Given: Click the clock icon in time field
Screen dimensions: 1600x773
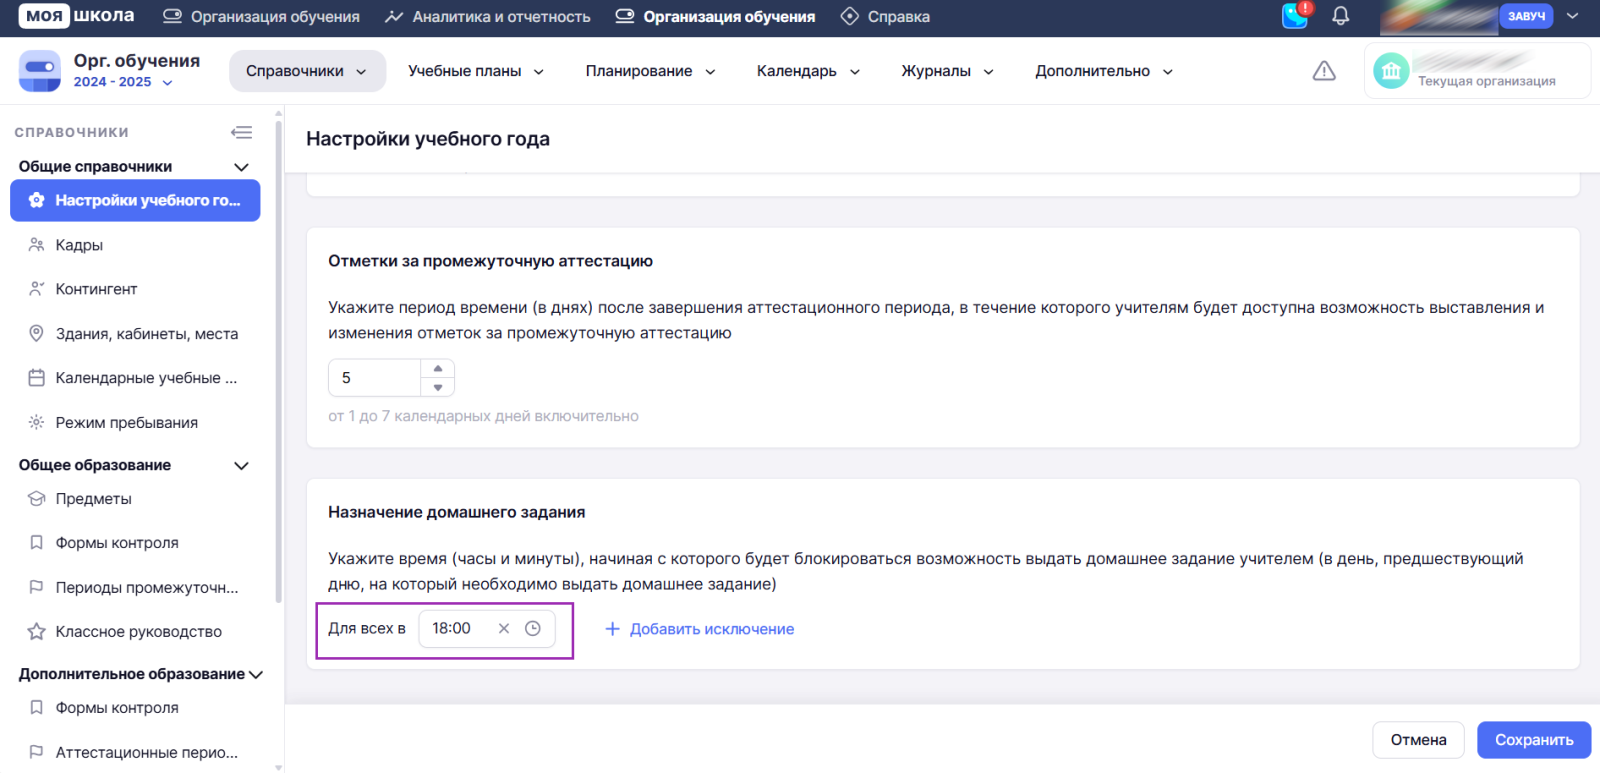Looking at the screenshot, I should pyautogui.click(x=533, y=629).
